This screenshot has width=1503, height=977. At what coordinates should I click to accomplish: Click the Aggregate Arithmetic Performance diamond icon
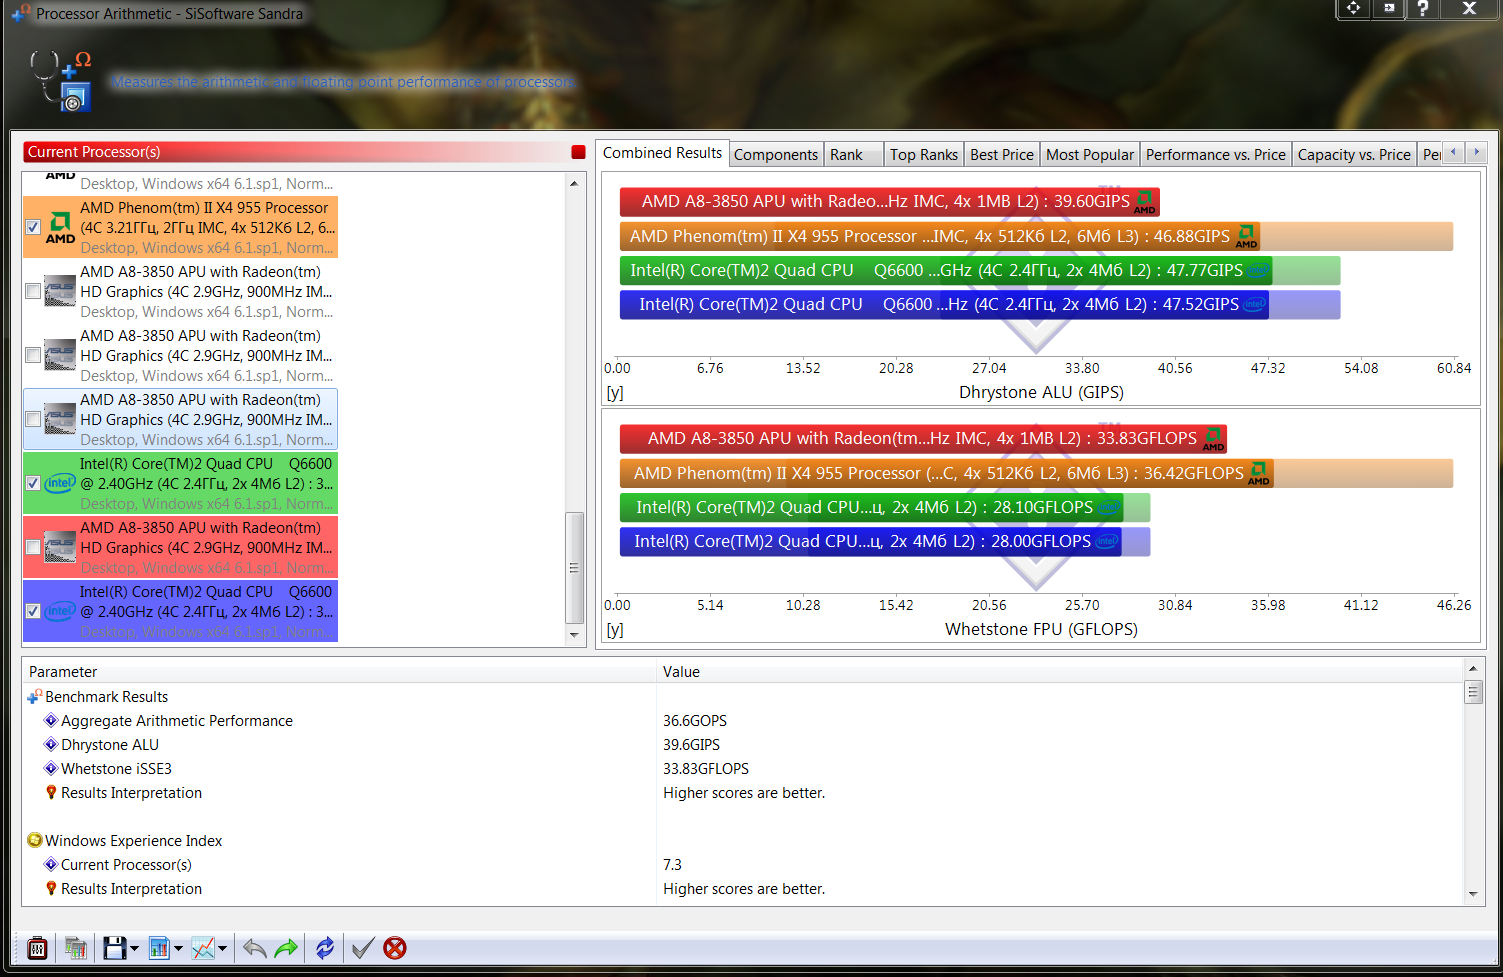tap(51, 720)
